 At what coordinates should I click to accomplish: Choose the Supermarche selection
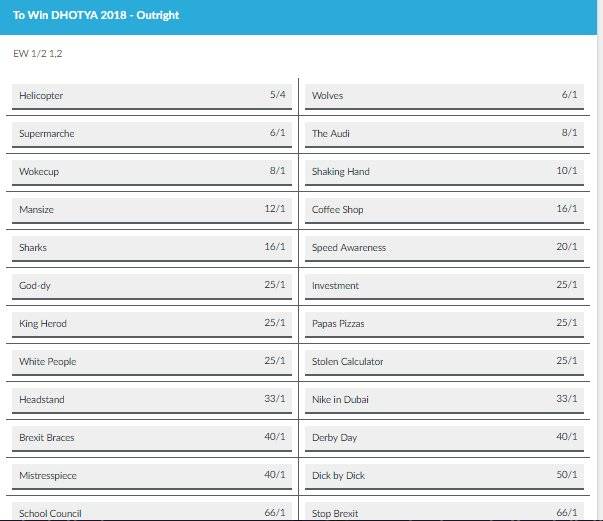click(x=152, y=135)
